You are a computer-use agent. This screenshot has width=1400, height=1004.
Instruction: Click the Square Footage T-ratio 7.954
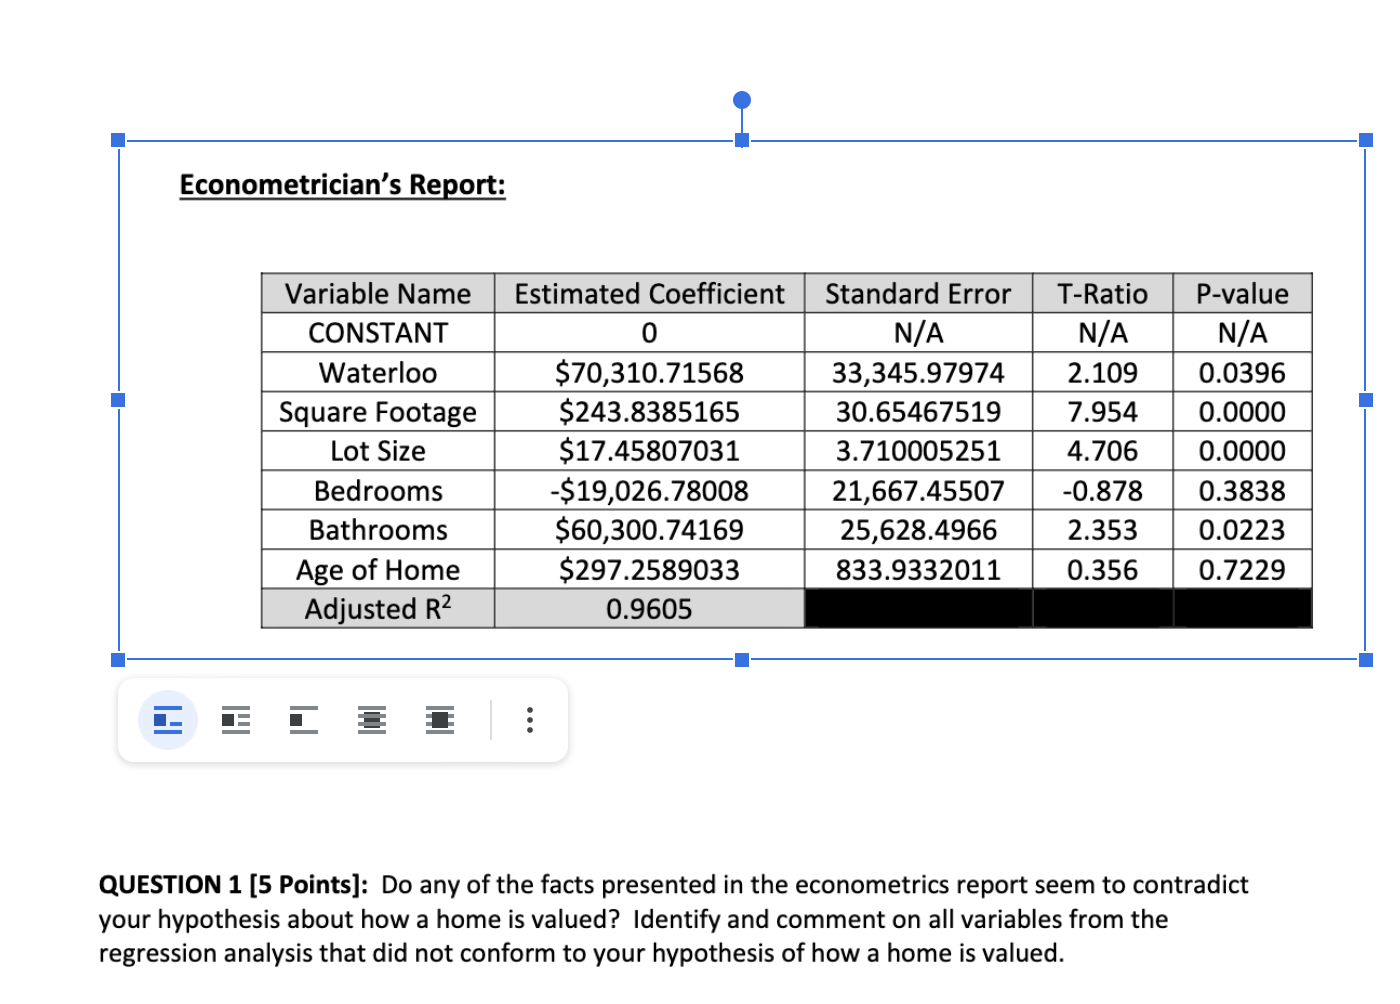[x=1103, y=412]
